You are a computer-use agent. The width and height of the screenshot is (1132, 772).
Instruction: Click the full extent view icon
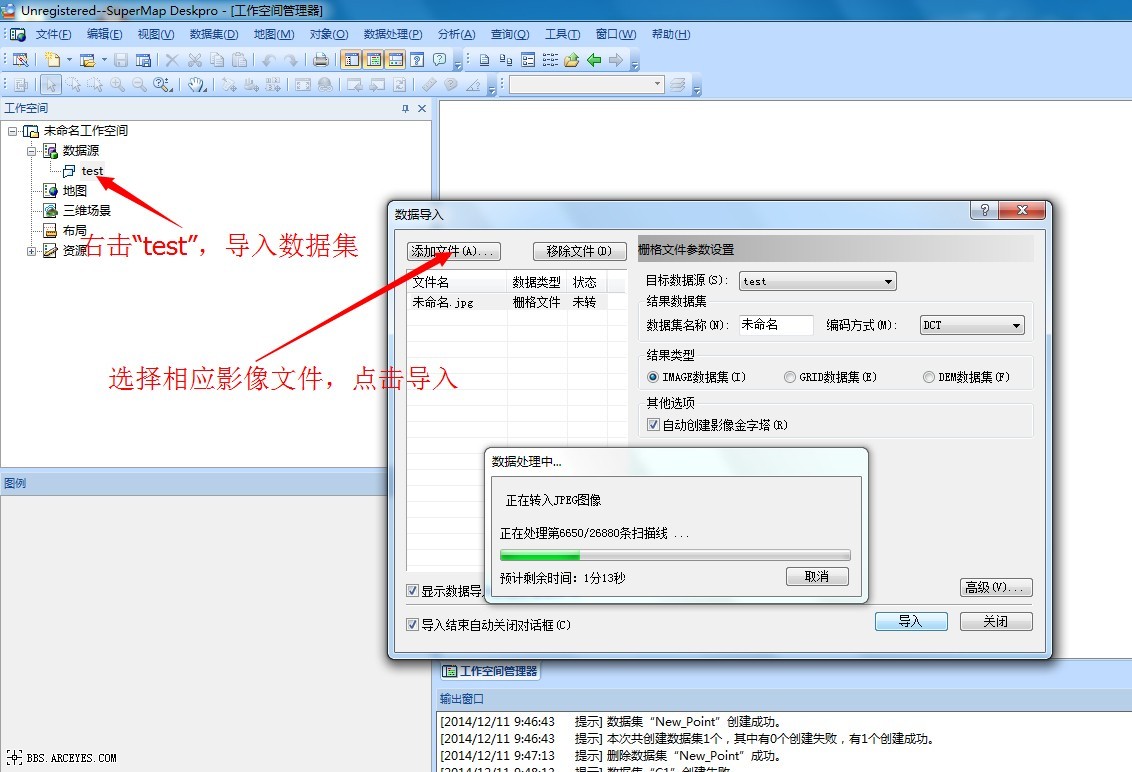point(303,84)
